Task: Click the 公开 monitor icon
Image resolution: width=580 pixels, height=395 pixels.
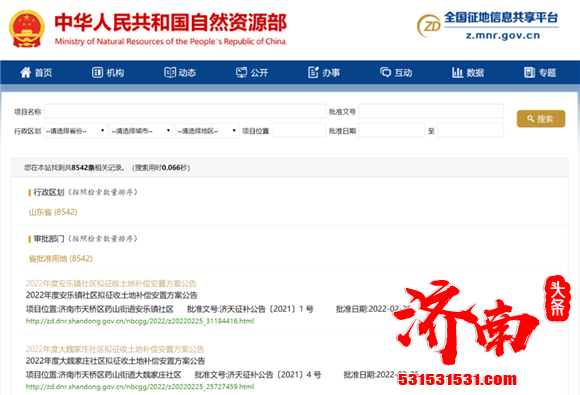Action: (x=242, y=72)
